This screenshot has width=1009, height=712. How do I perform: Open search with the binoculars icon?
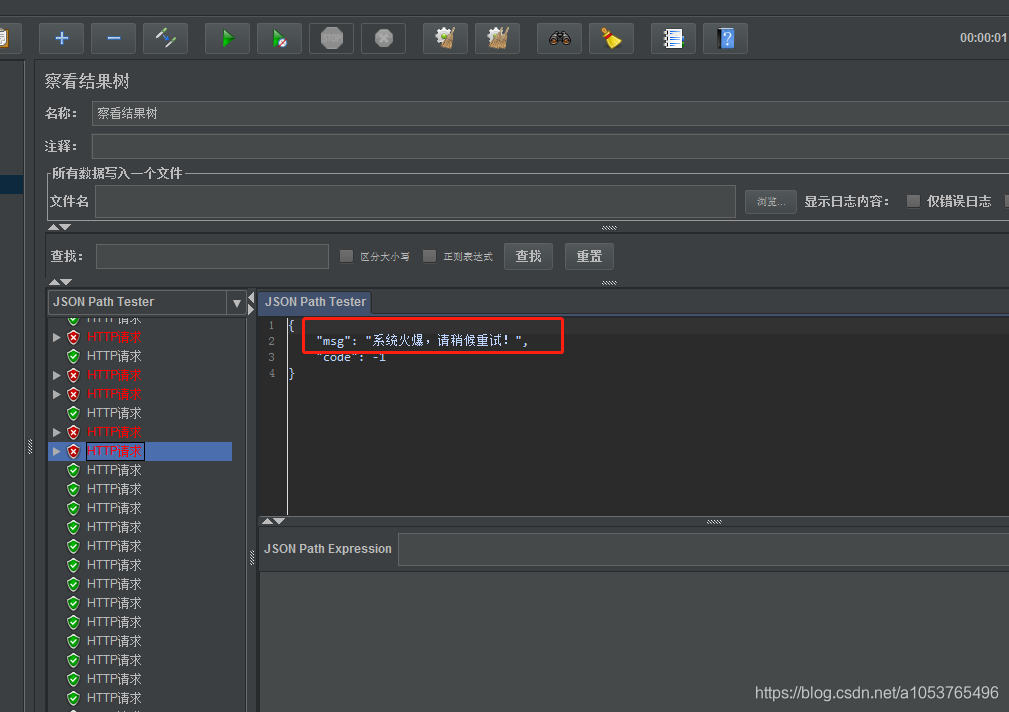(x=559, y=38)
